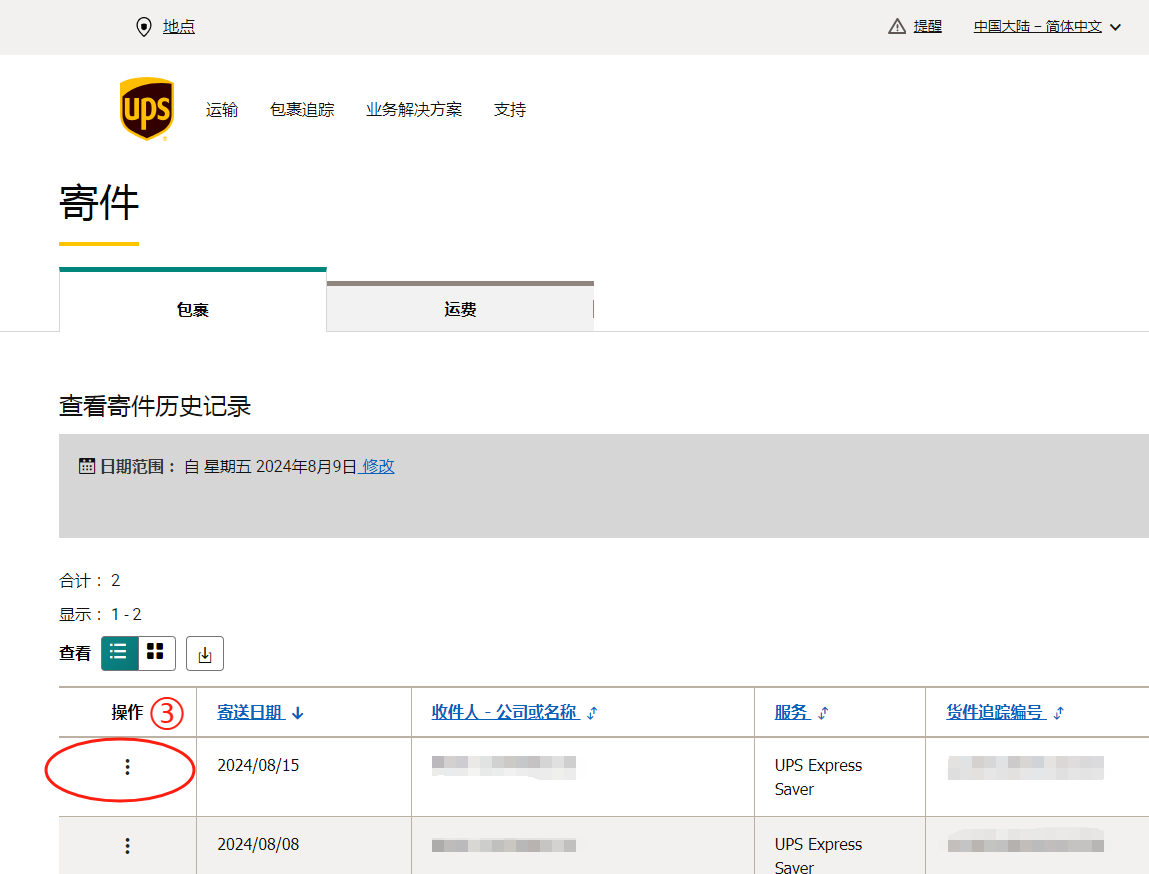Click sort arrows next to 服务 column
The height and width of the screenshot is (874, 1149).
tap(823, 713)
